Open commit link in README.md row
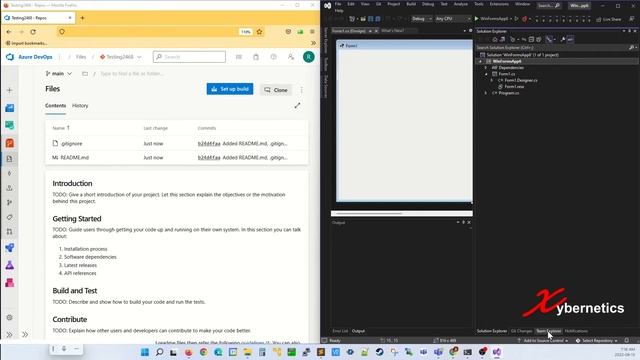Viewport: 640px width, 360px height. click(x=209, y=158)
